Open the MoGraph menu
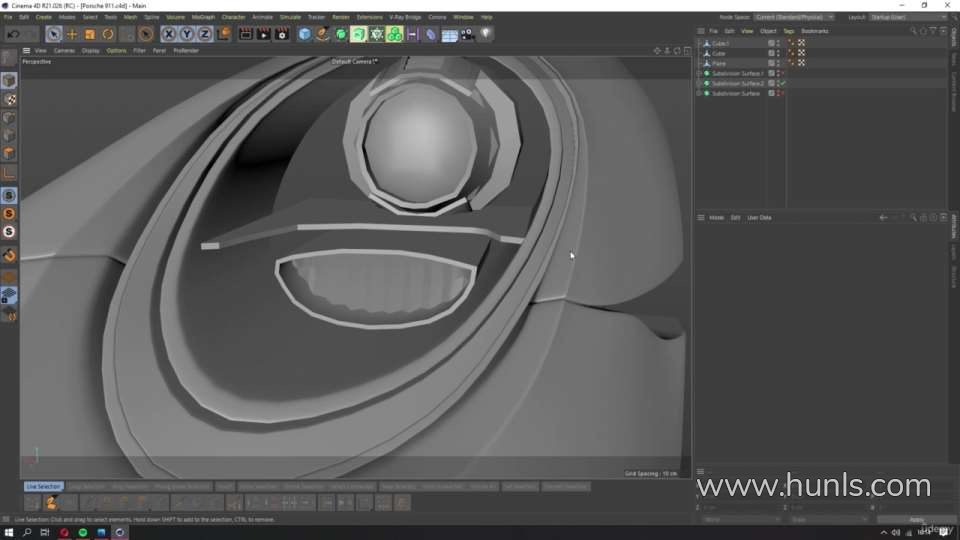Viewport: 960px width, 540px height. point(202,17)
